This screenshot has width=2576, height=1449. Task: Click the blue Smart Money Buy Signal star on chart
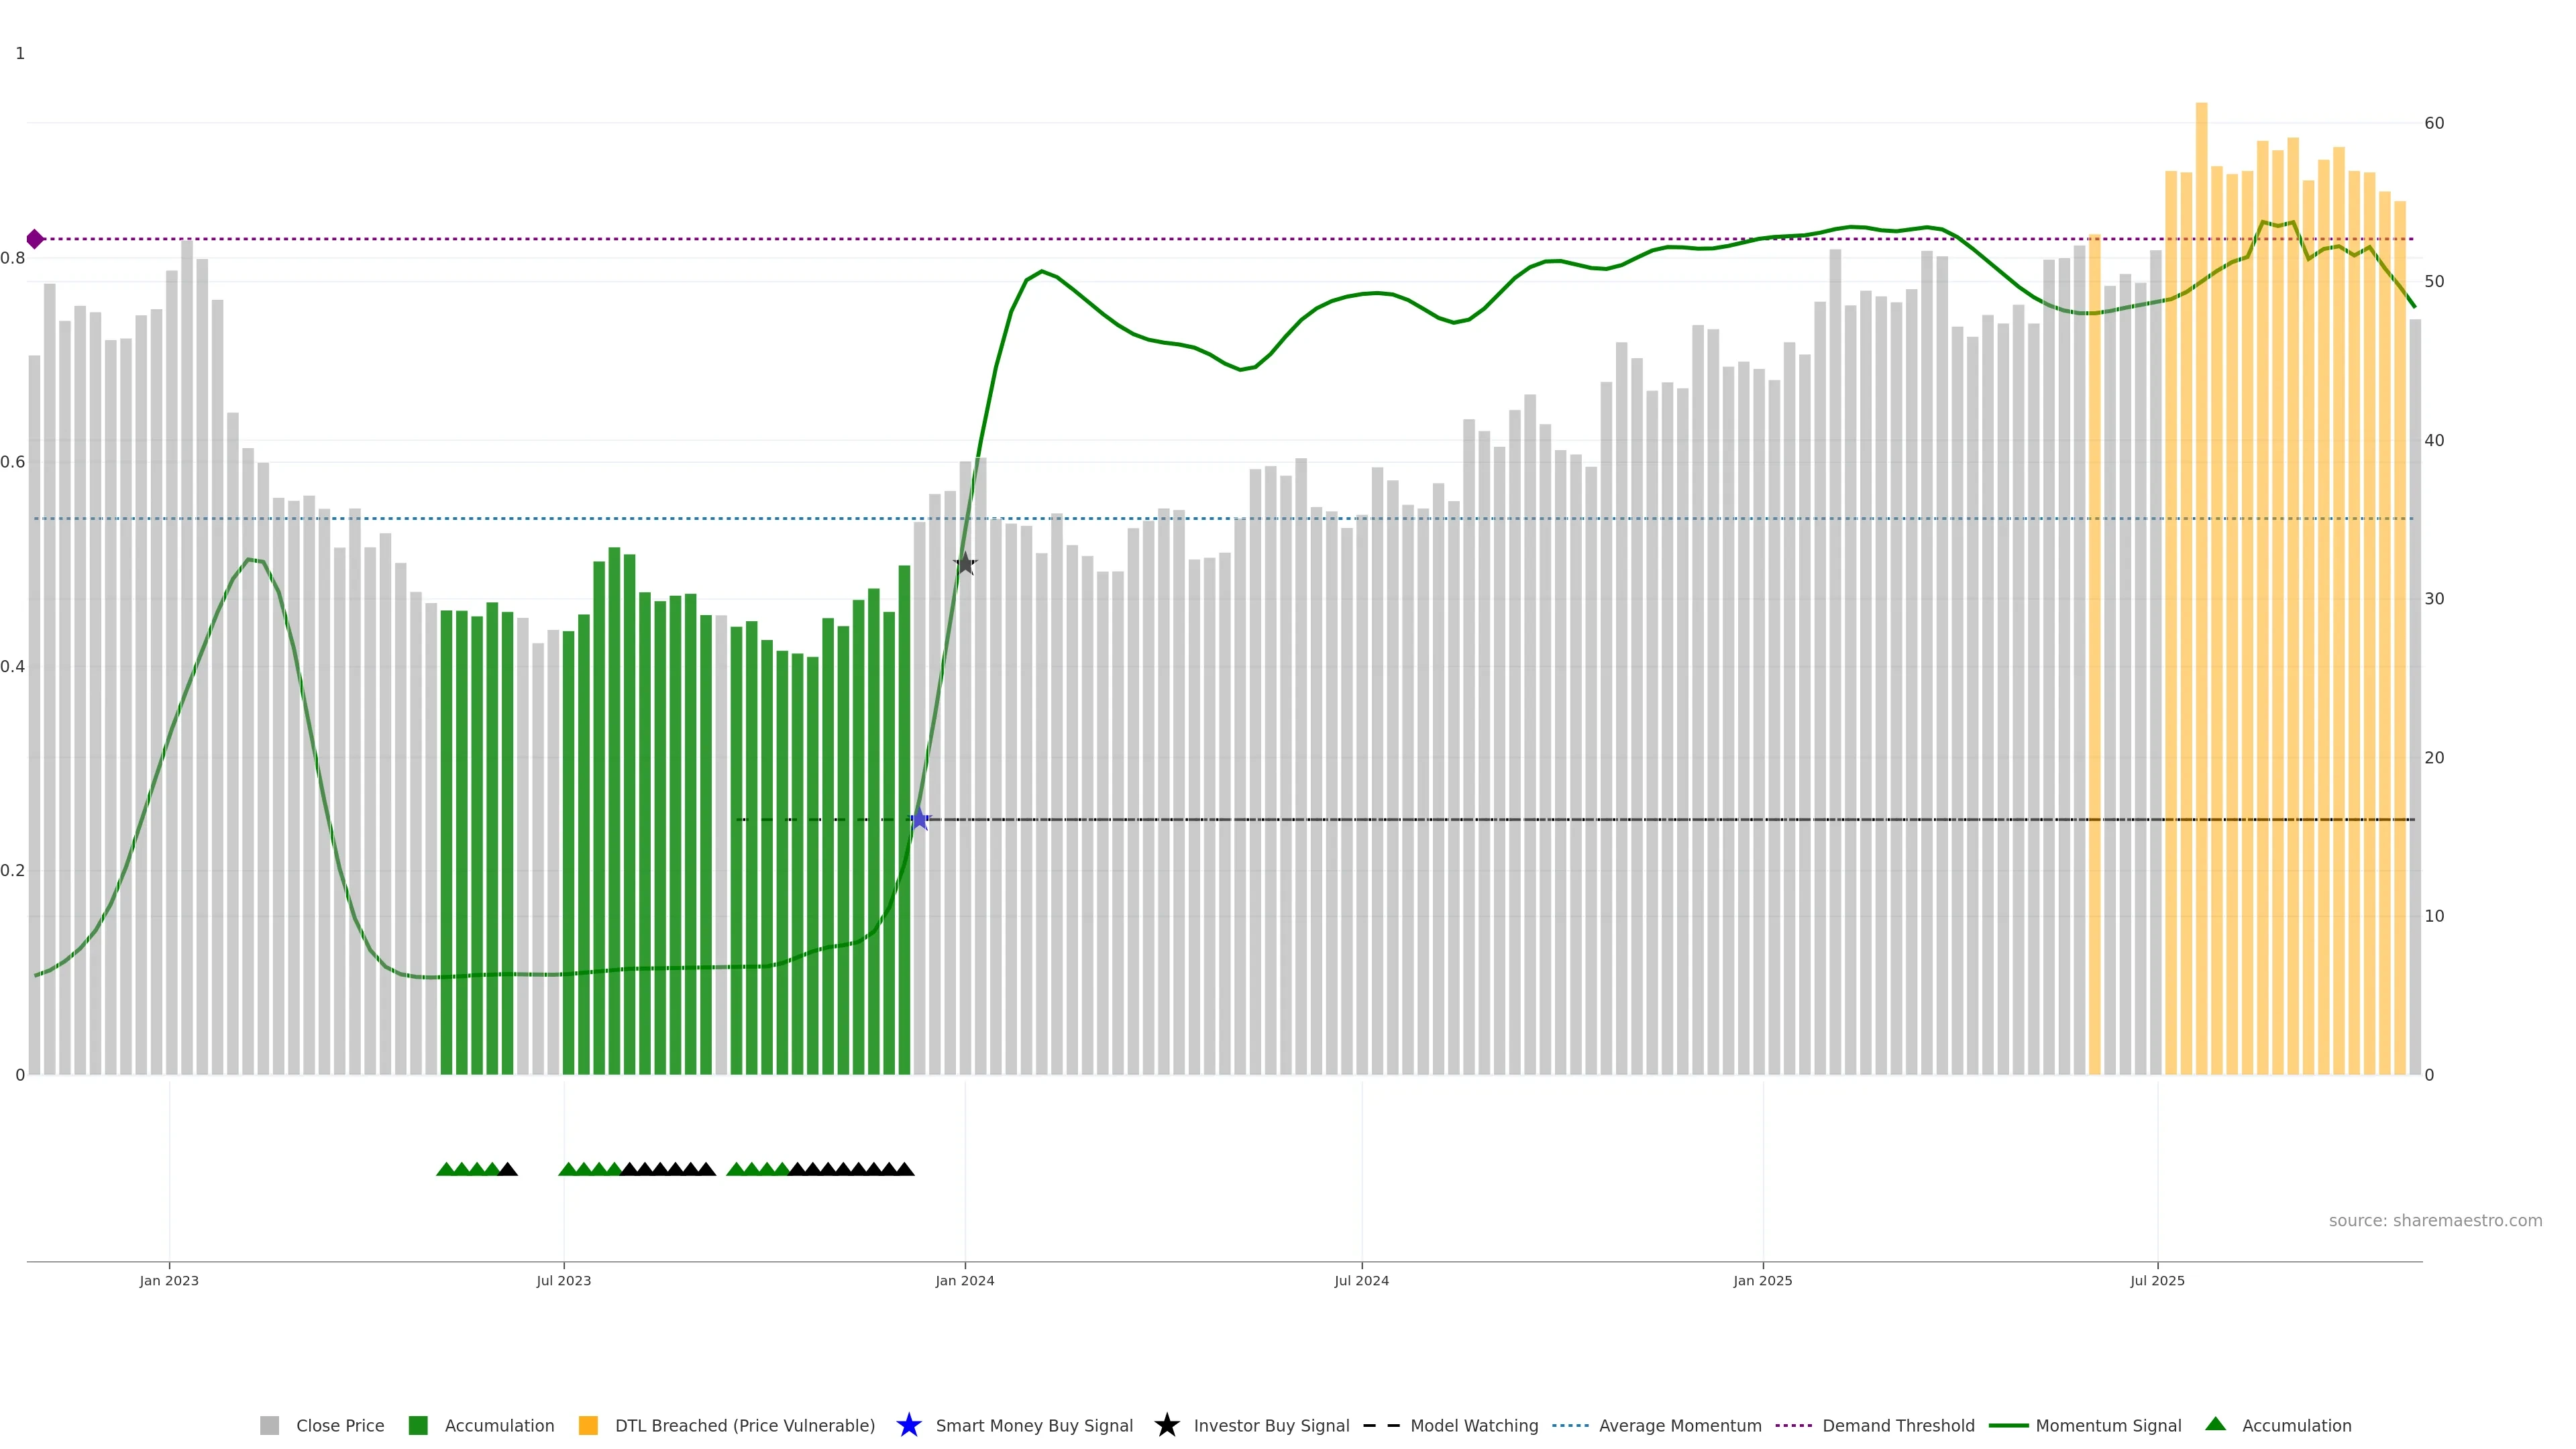pos(919,819)
